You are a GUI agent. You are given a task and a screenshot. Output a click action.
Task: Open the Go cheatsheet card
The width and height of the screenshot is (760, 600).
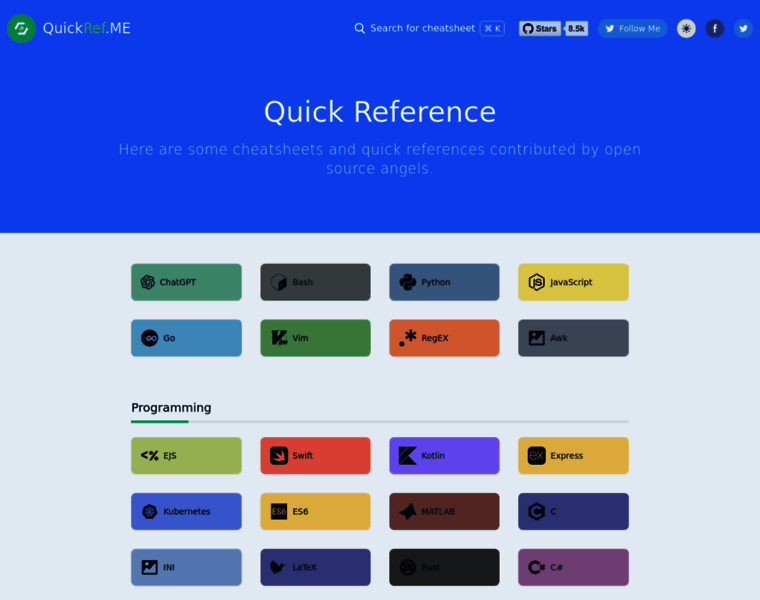[x=186, y=338]
